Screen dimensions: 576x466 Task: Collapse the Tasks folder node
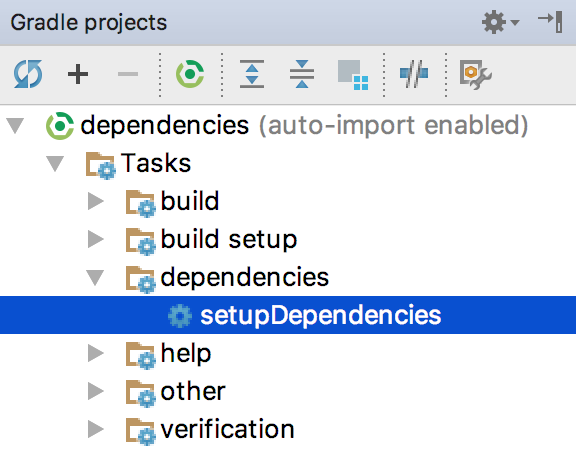point(55,163)
